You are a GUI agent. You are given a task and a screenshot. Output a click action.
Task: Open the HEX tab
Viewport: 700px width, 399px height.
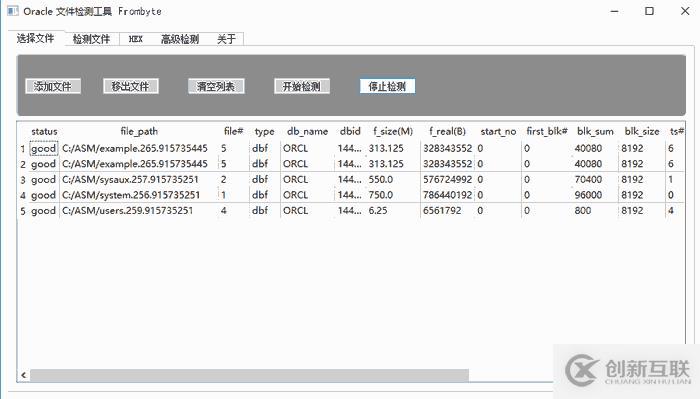[135, 39]
